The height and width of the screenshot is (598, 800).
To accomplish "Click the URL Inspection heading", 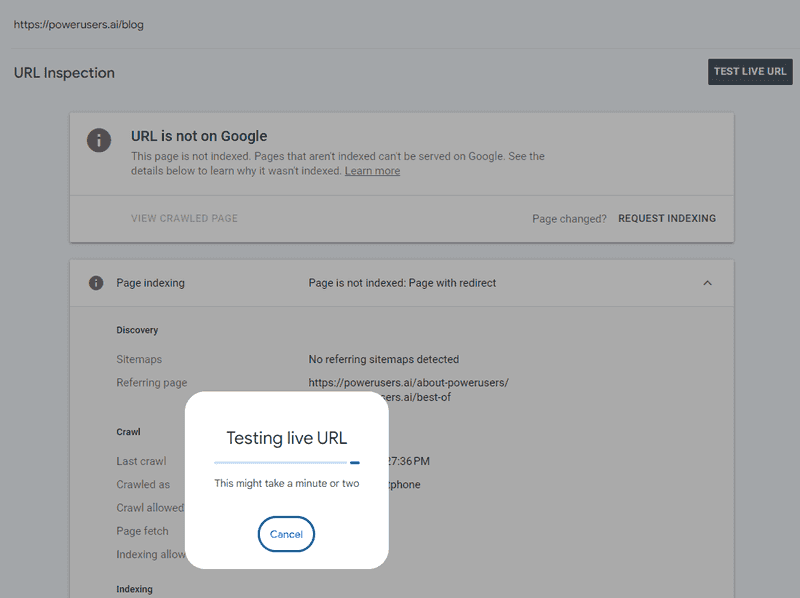I will click(64, 73).
